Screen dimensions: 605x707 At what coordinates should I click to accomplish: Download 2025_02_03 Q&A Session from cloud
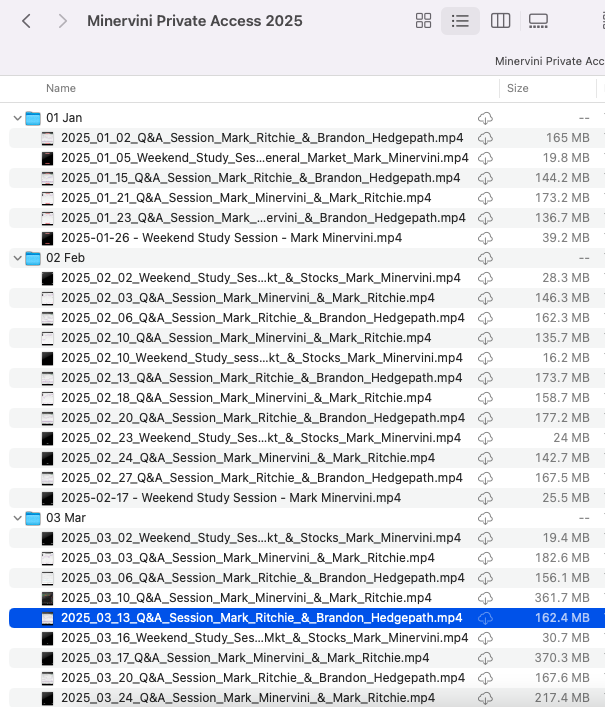tap(485, 298)
